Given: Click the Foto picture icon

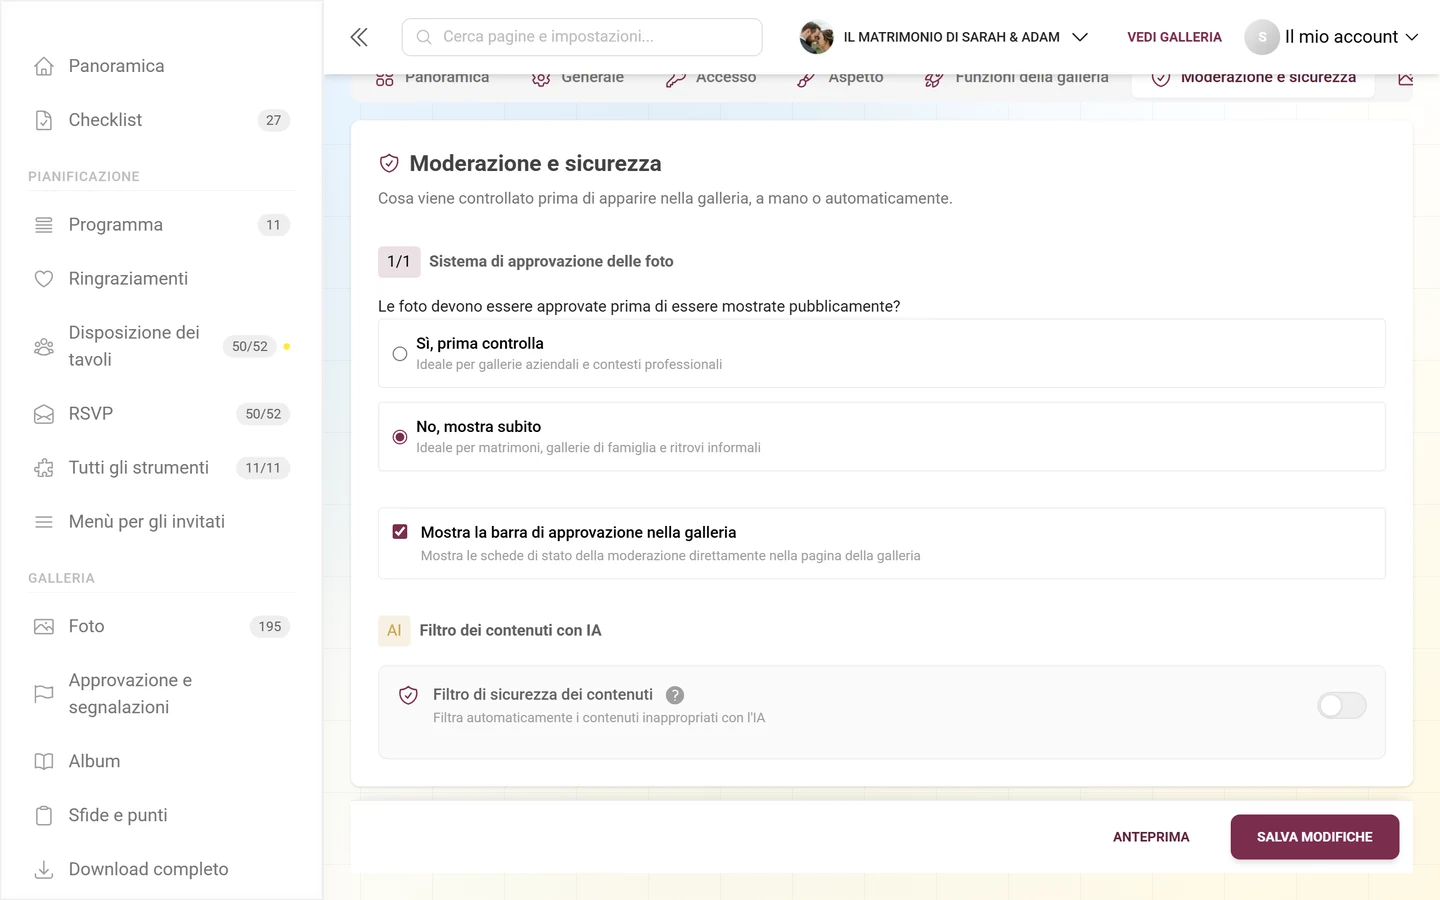Looking at the screenshot, I should pos(44,627).
